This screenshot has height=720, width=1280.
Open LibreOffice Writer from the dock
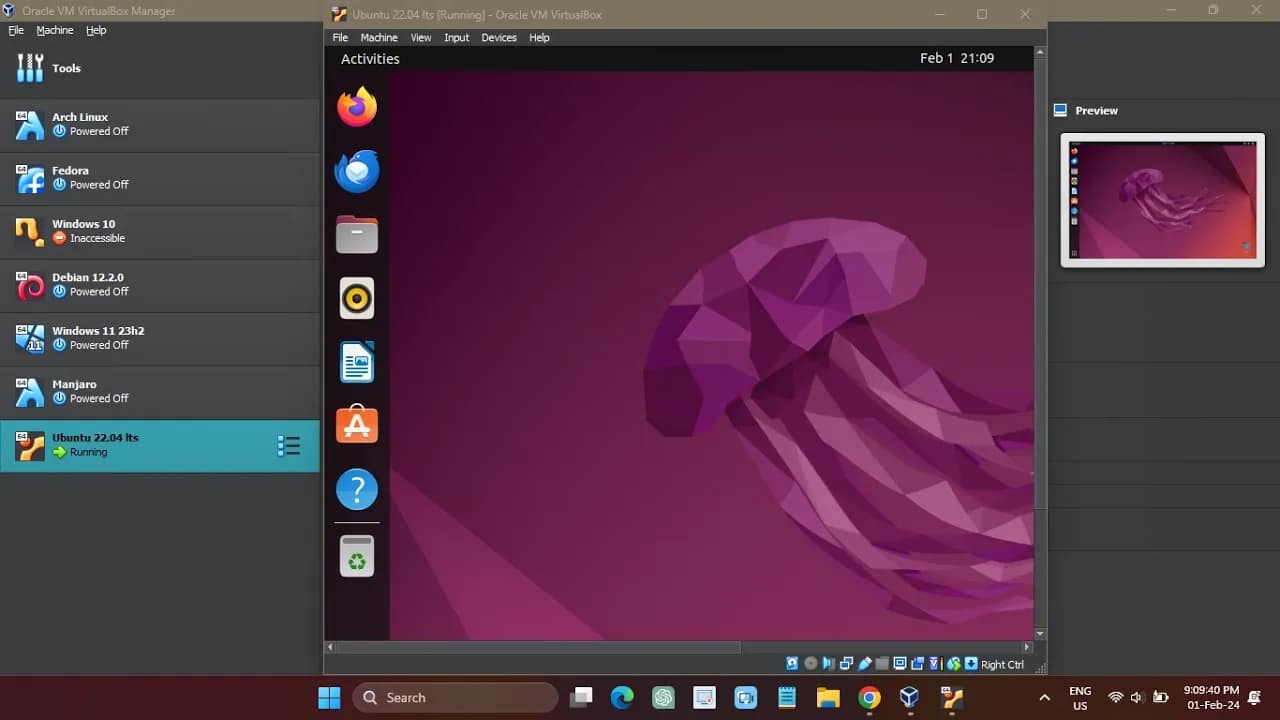click(x=357, y=362)
